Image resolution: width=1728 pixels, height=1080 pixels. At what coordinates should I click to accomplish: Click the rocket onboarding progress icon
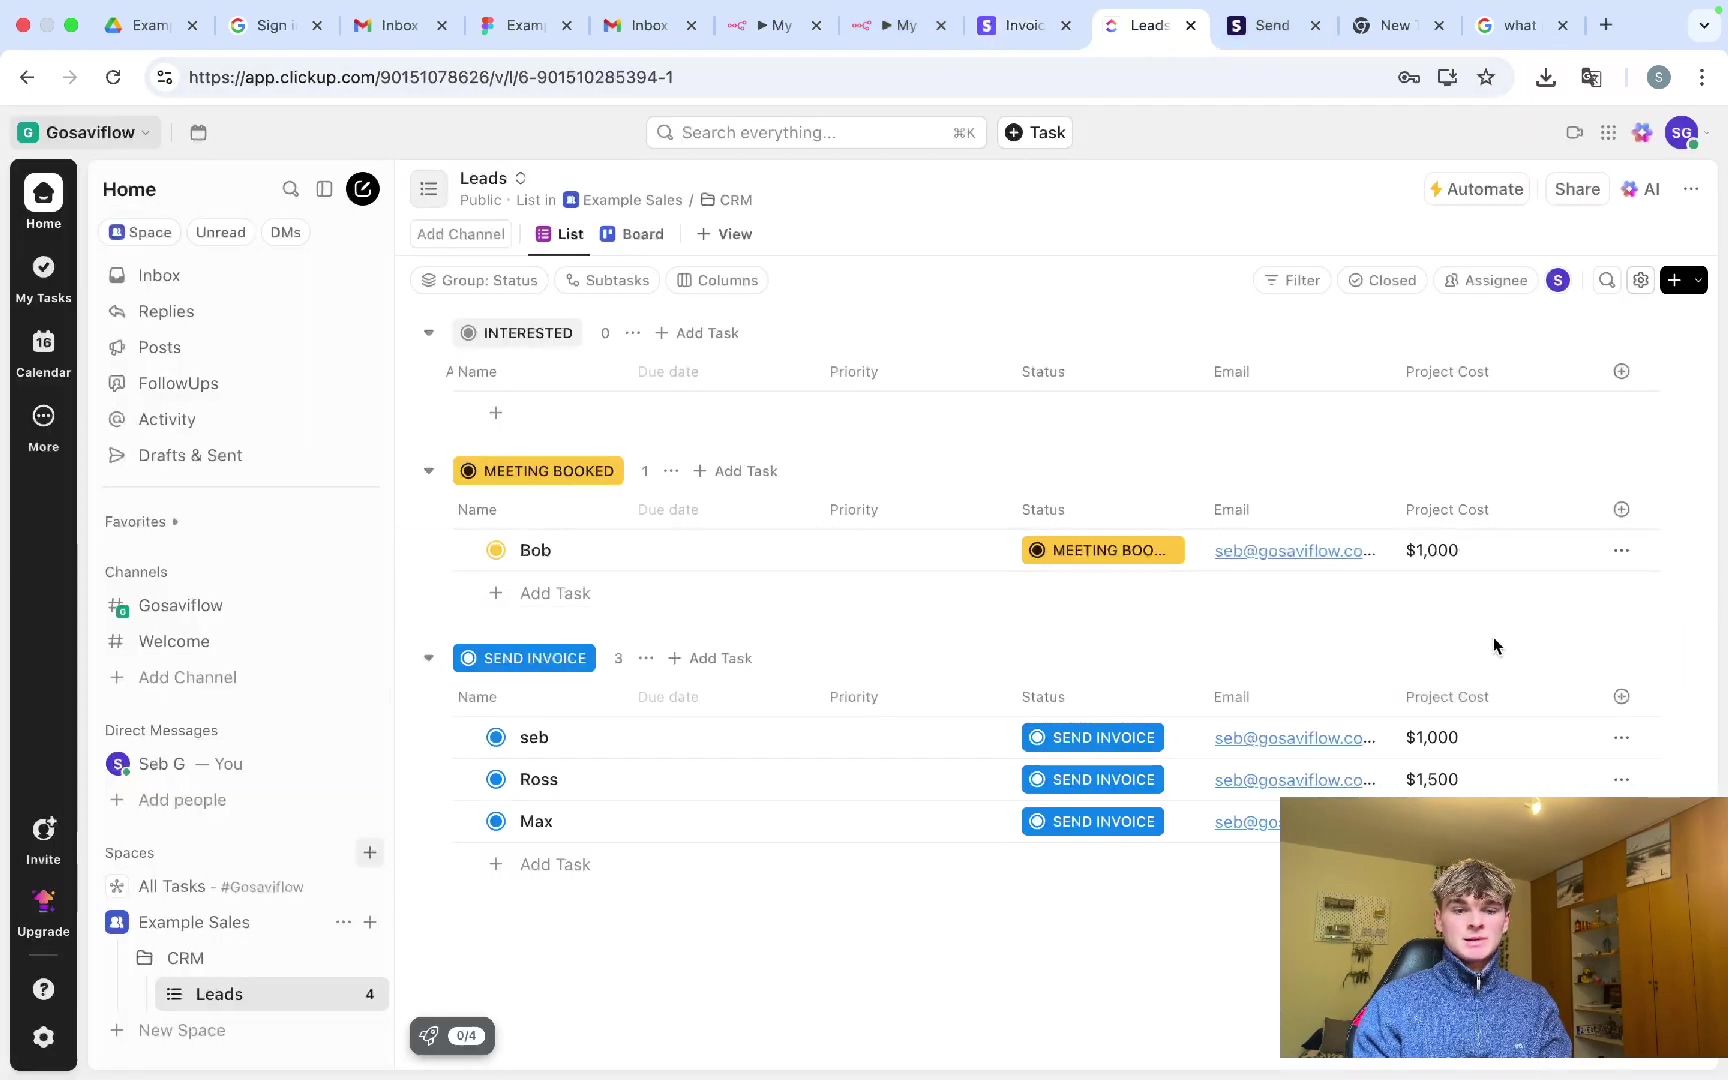coord(429,1036)
